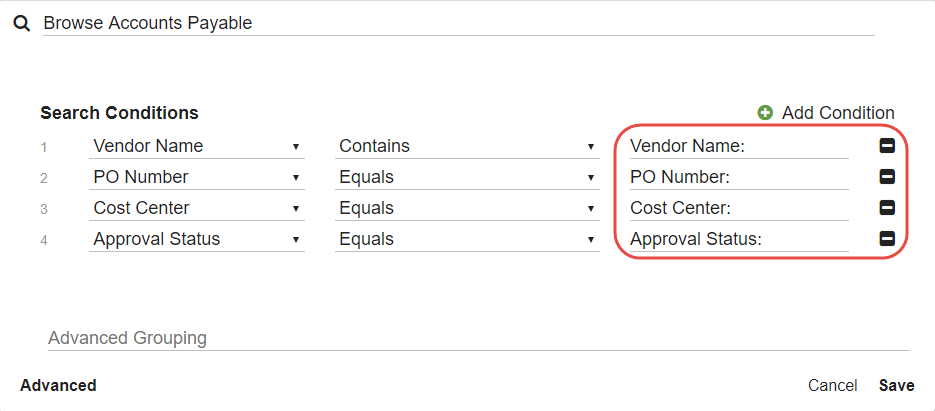The width and height of the screenshot is (935, 411).
Task: Open the Equals operator dropdown for PO Number
Action: pyautogui.click(x=467, y=177)
